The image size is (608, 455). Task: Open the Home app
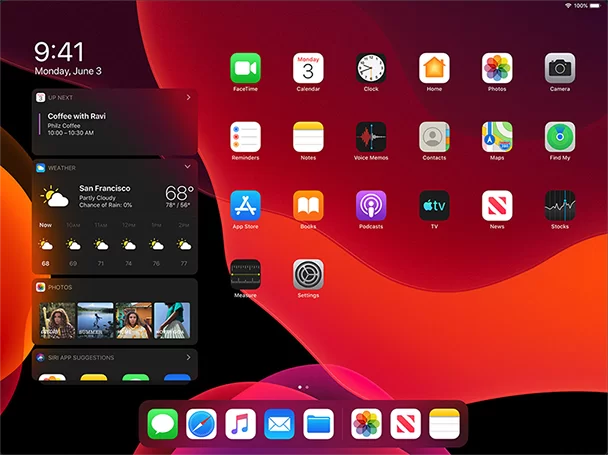[434, 68]
